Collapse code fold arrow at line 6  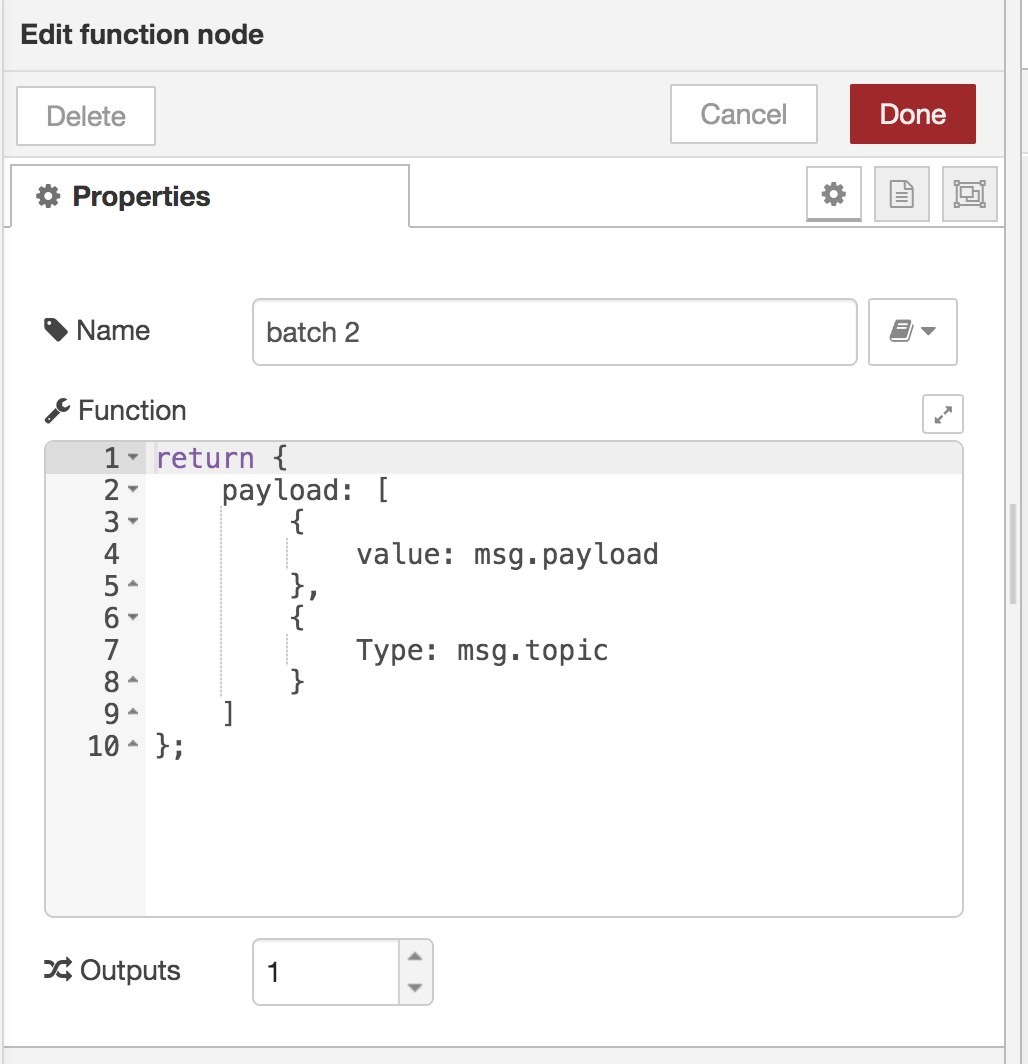click(134, 619)
